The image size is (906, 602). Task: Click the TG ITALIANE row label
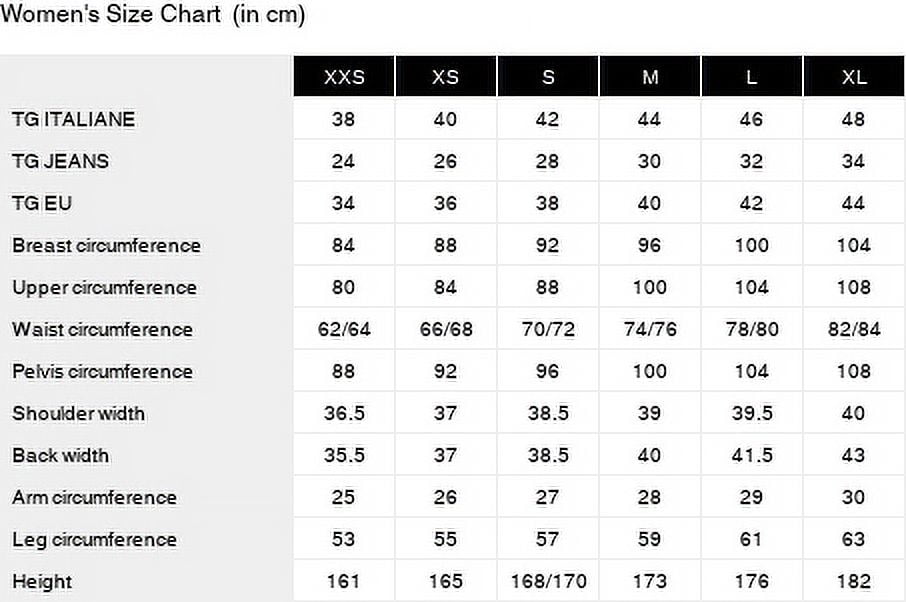73,119
